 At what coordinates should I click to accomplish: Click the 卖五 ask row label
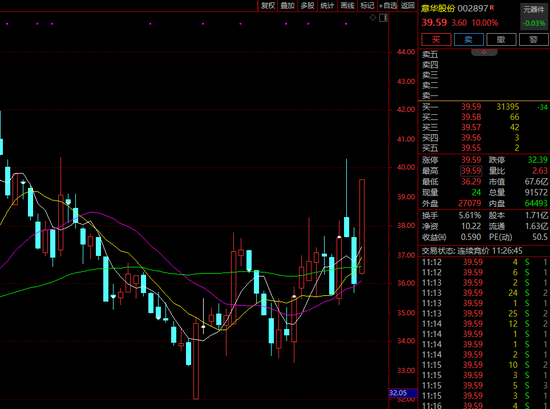point(430,54)
